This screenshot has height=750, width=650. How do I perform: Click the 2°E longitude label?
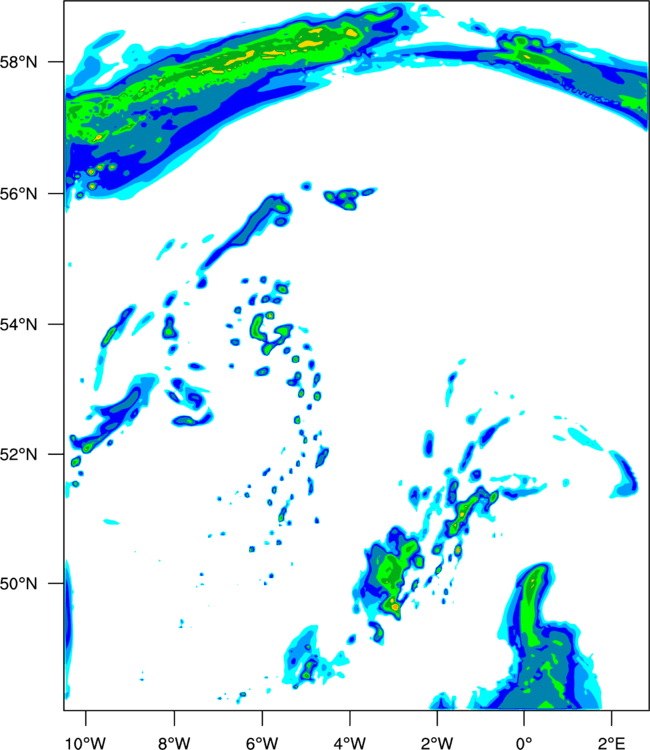pyautogui.click(x=611, y=743)
